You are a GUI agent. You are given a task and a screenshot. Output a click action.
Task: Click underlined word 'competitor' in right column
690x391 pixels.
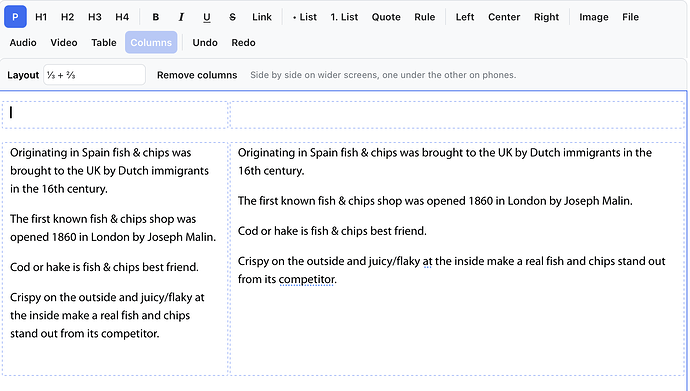point(307,279)
